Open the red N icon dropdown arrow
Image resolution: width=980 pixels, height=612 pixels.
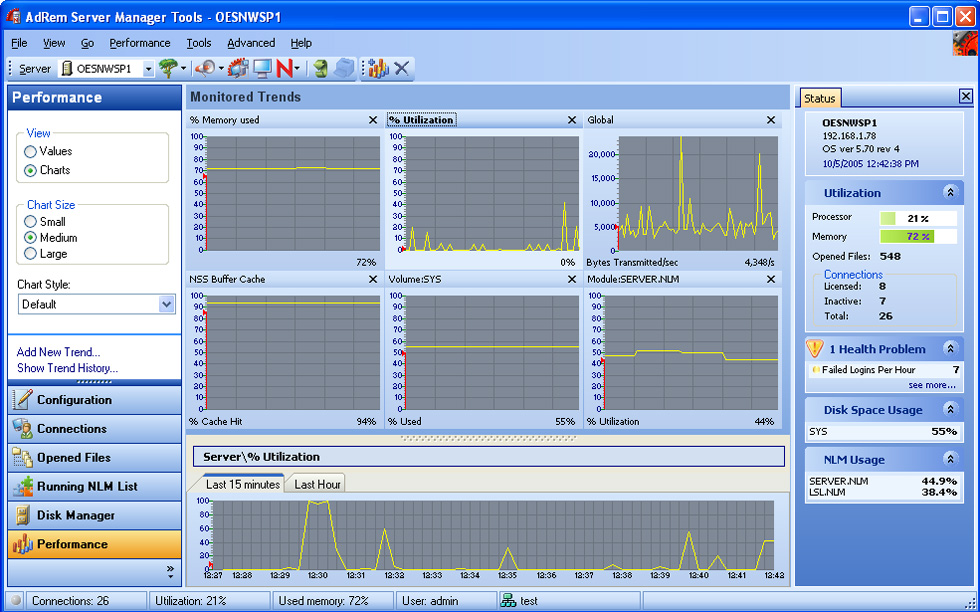297,68
